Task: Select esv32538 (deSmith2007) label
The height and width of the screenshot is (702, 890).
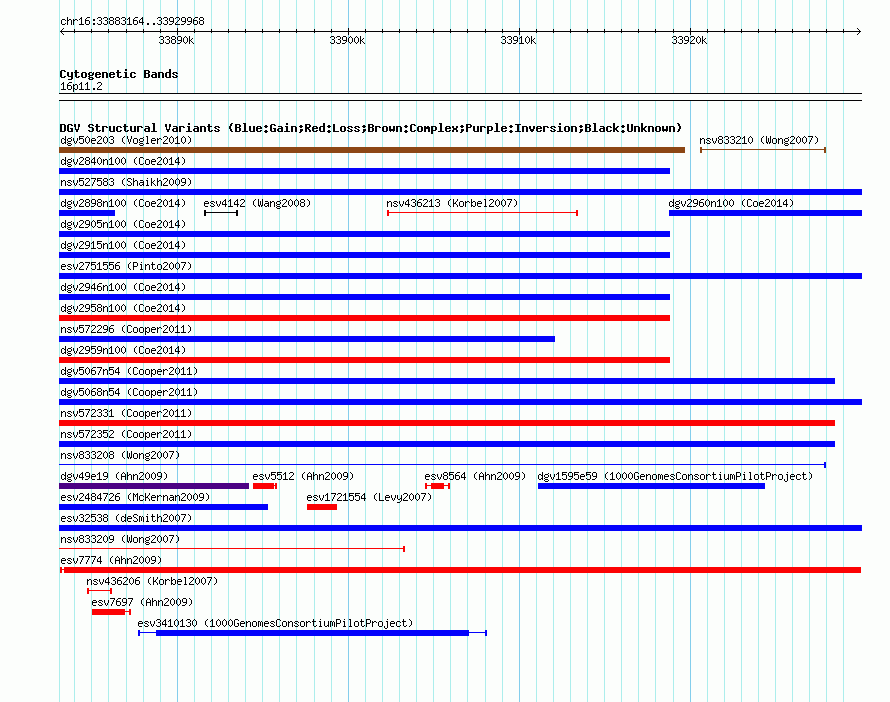Action: pos(126,518)
